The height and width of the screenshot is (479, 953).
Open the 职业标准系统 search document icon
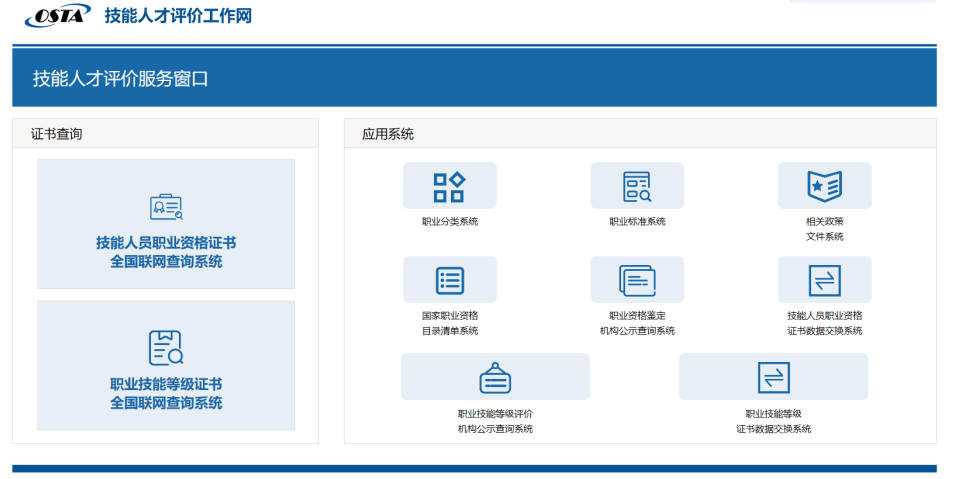tap(637, 186)
